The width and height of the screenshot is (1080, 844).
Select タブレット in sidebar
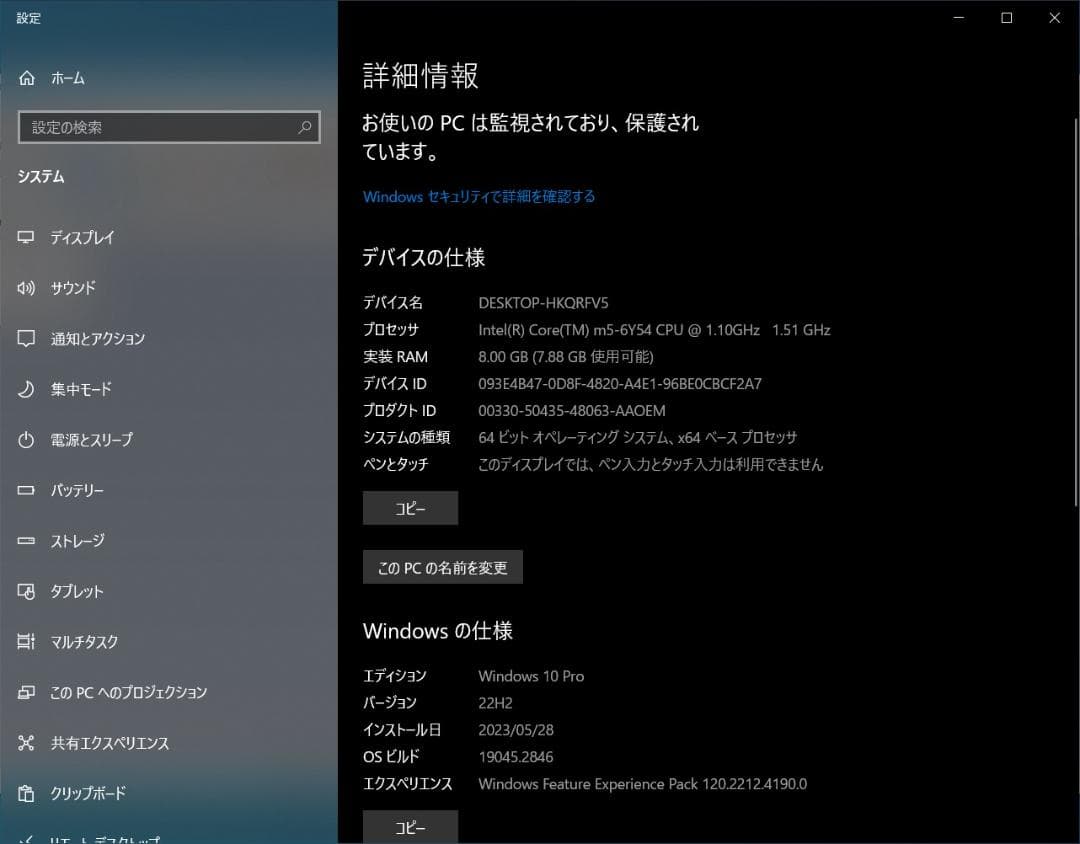(x=77, y=591)
